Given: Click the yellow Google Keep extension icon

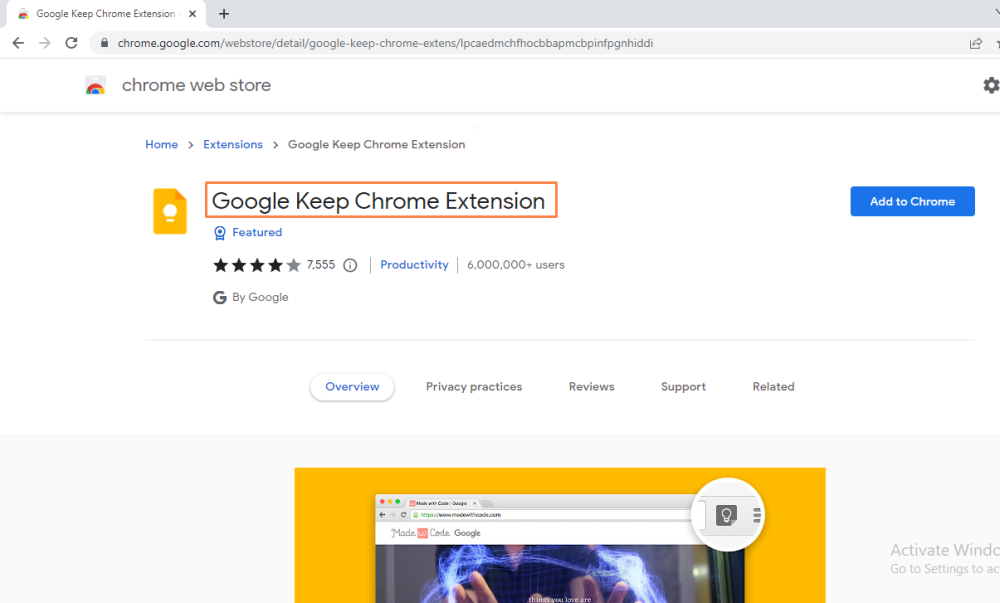Looking at the screenshot, I should pos(170,211).
